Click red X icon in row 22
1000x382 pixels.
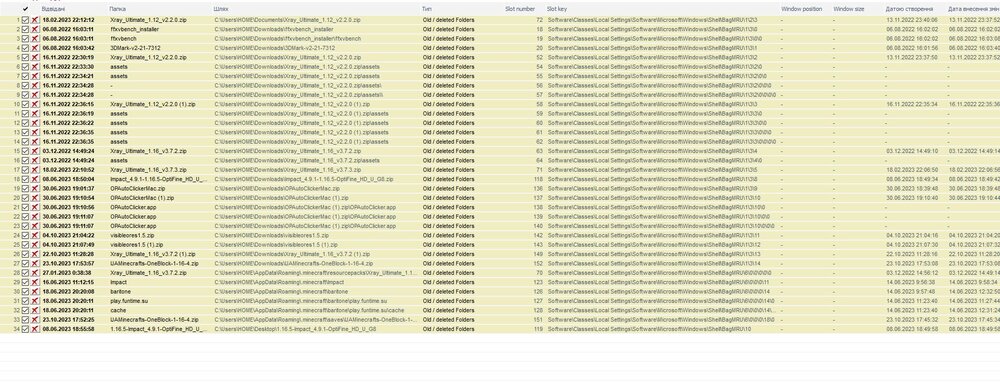pos(36,217)
